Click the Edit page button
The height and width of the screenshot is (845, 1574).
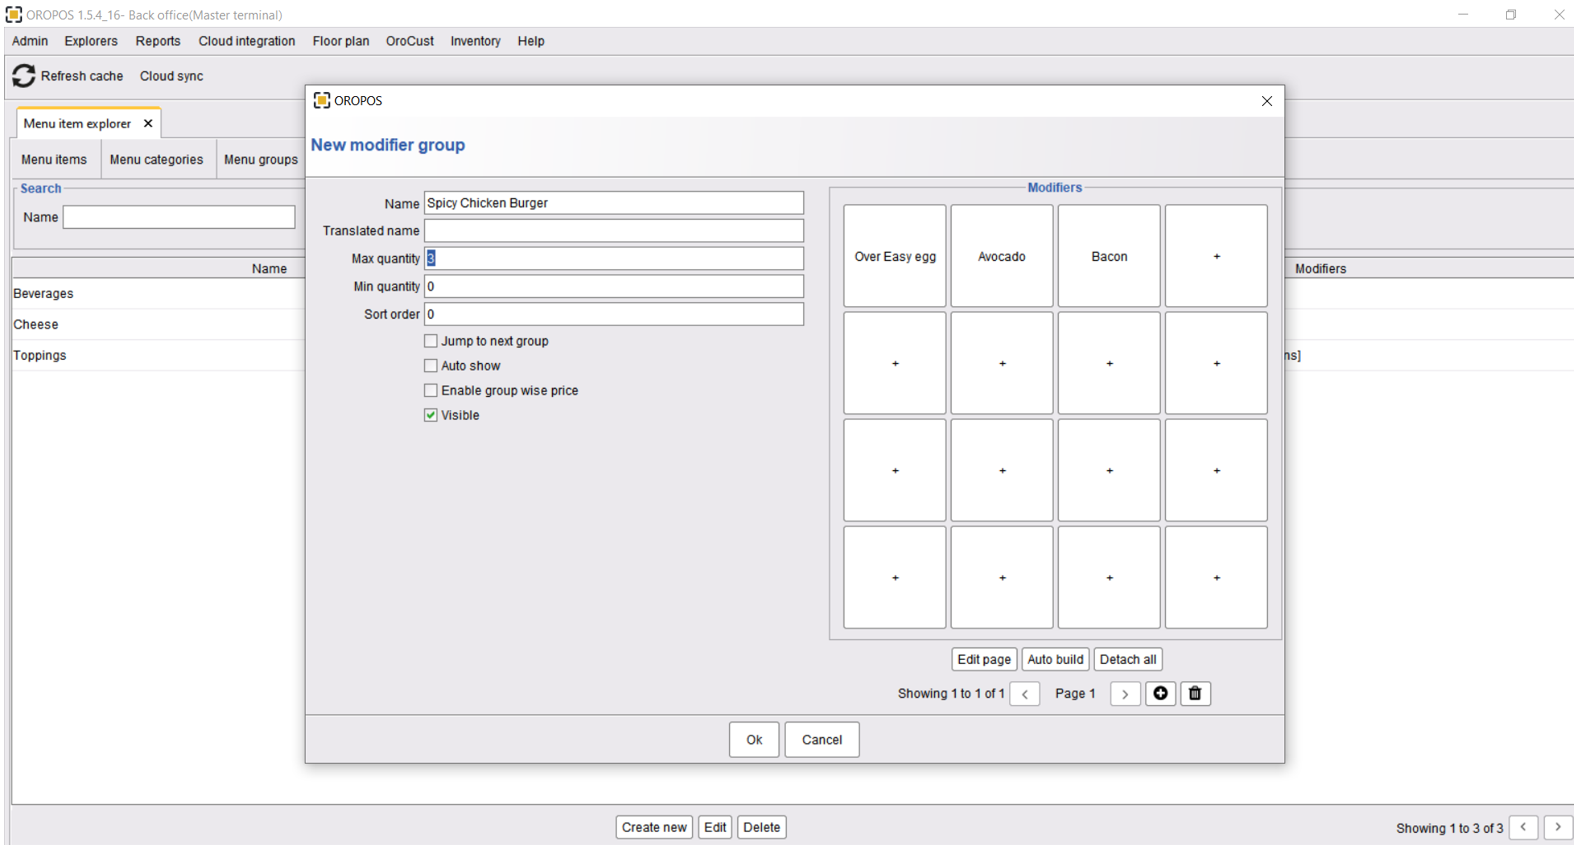pyautogui.click(x=984, y=660)
